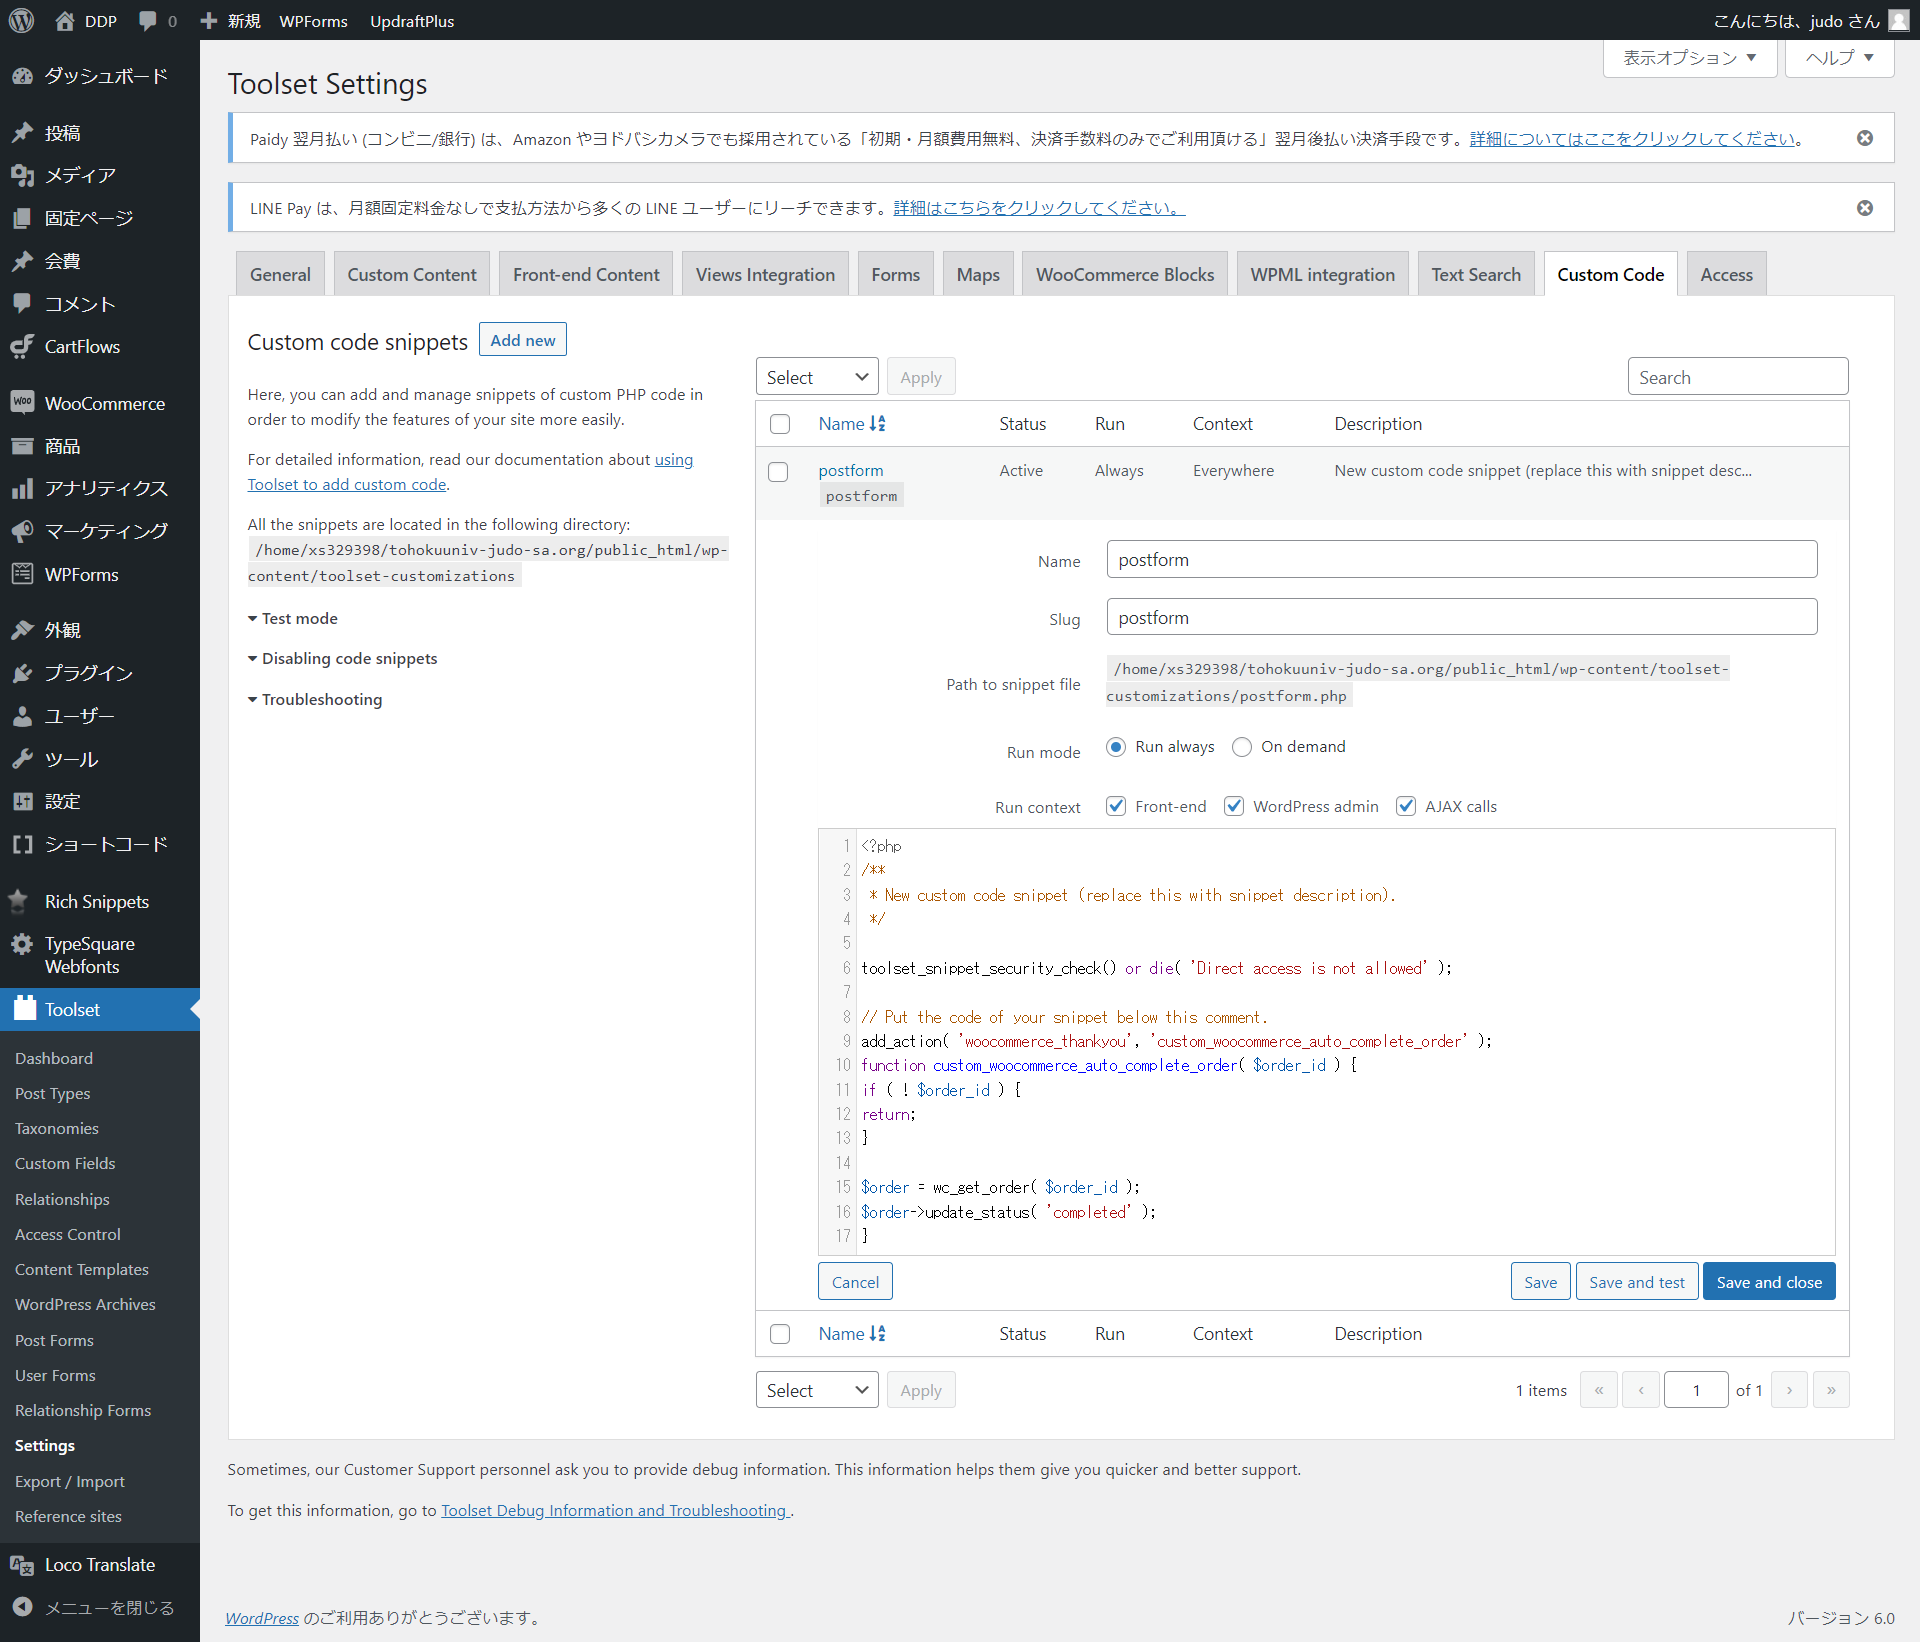
Task: Open Post Types in Toolset submenu
Action: [x=53, y=1093]
